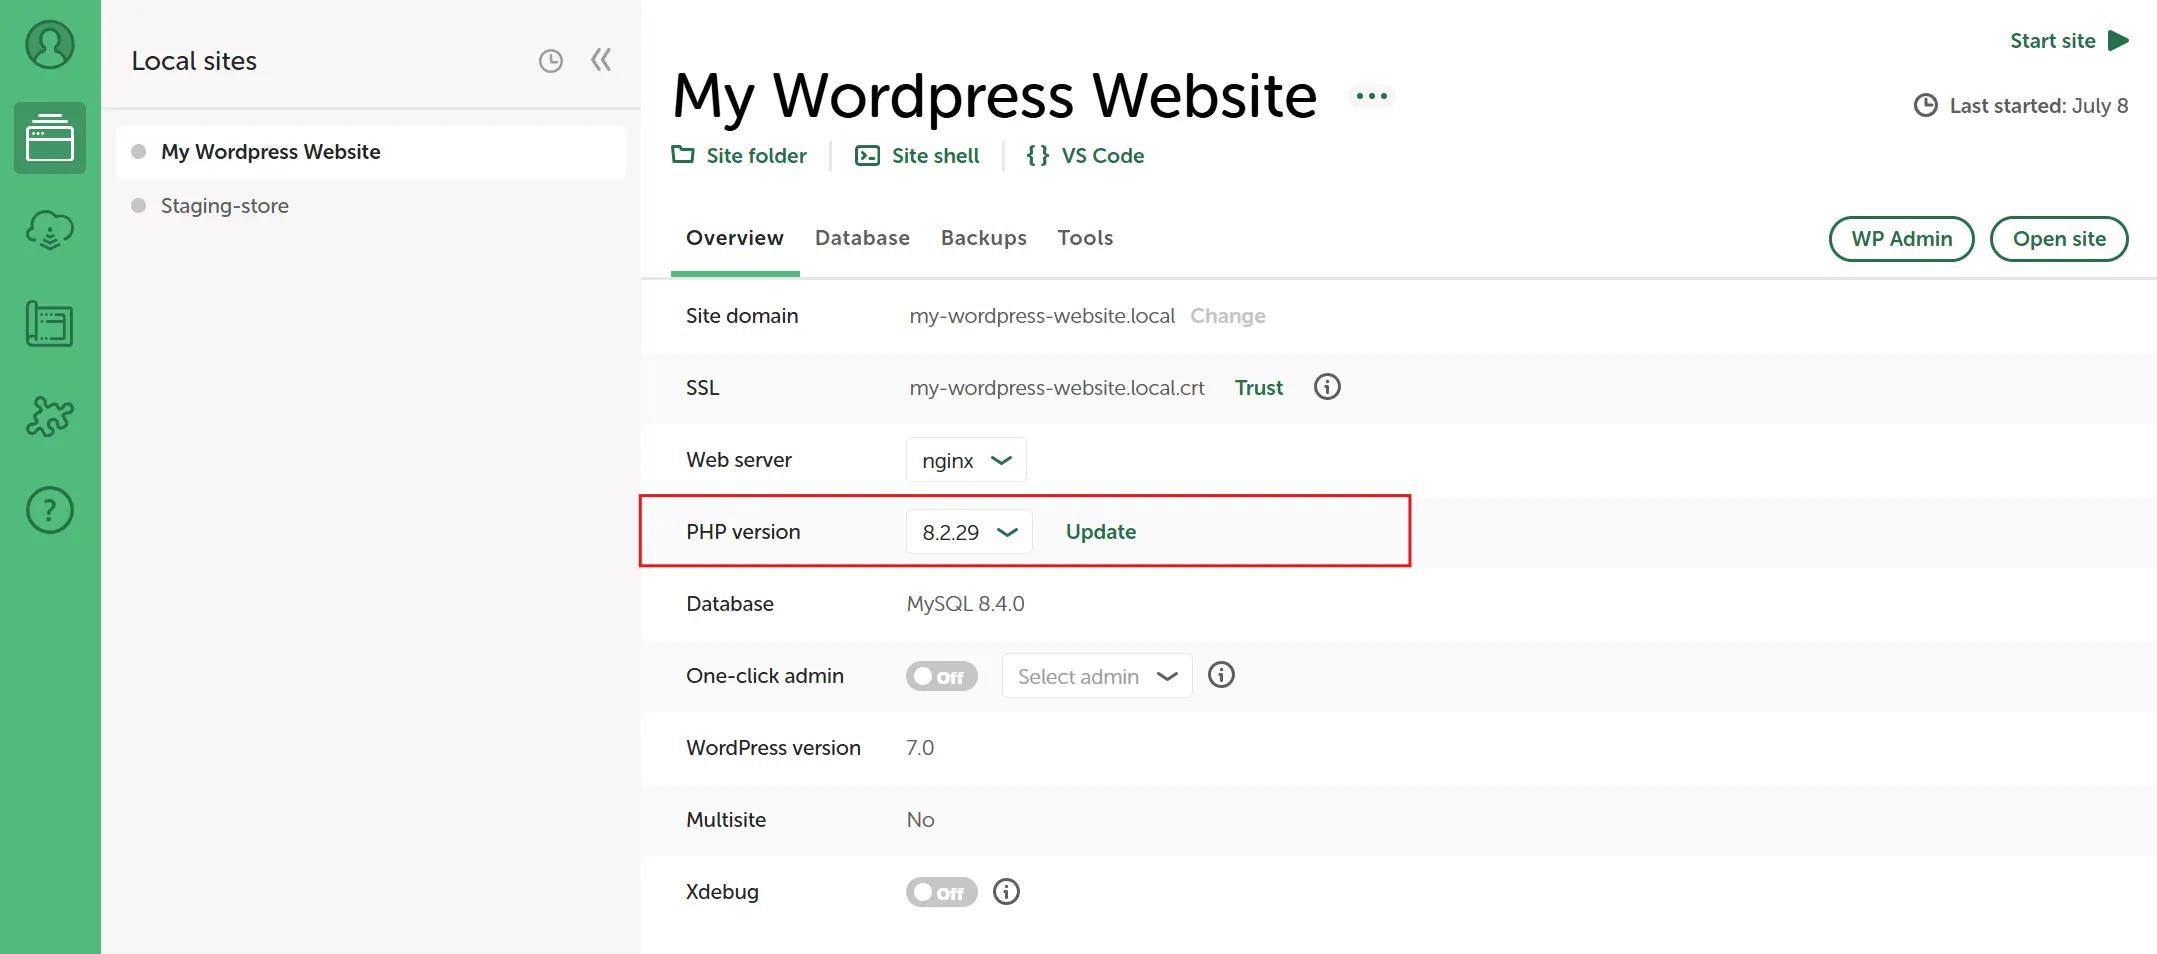
Task: Switch to the Overview tab
Action: click(735, 238)
